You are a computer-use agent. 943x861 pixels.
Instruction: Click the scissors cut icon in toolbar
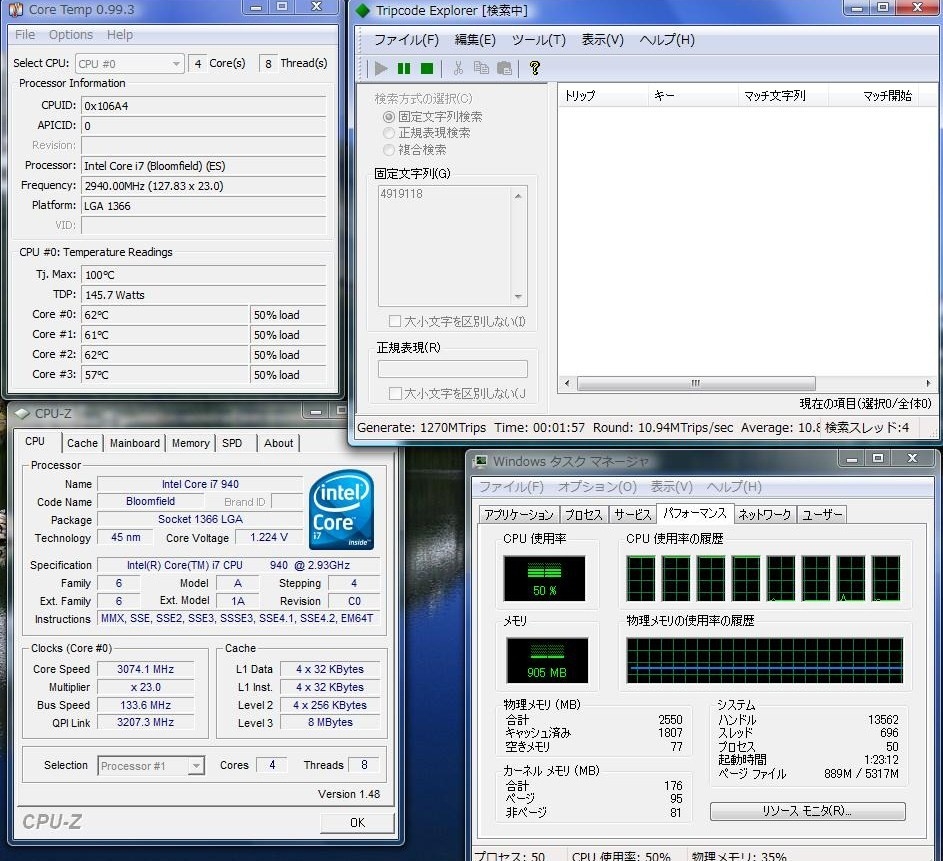(458, 68)
